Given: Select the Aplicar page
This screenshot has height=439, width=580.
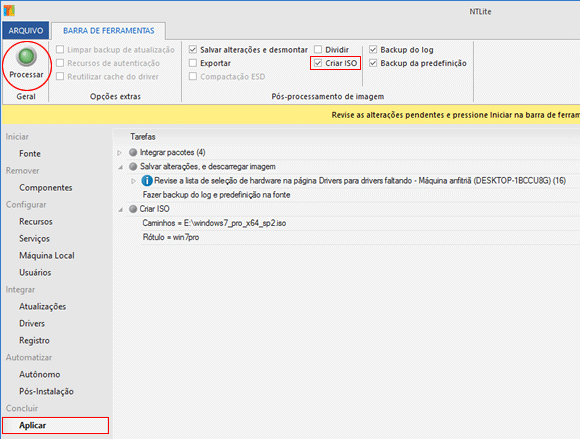Looking at the screenshot, I should click(x=55, y=425).
